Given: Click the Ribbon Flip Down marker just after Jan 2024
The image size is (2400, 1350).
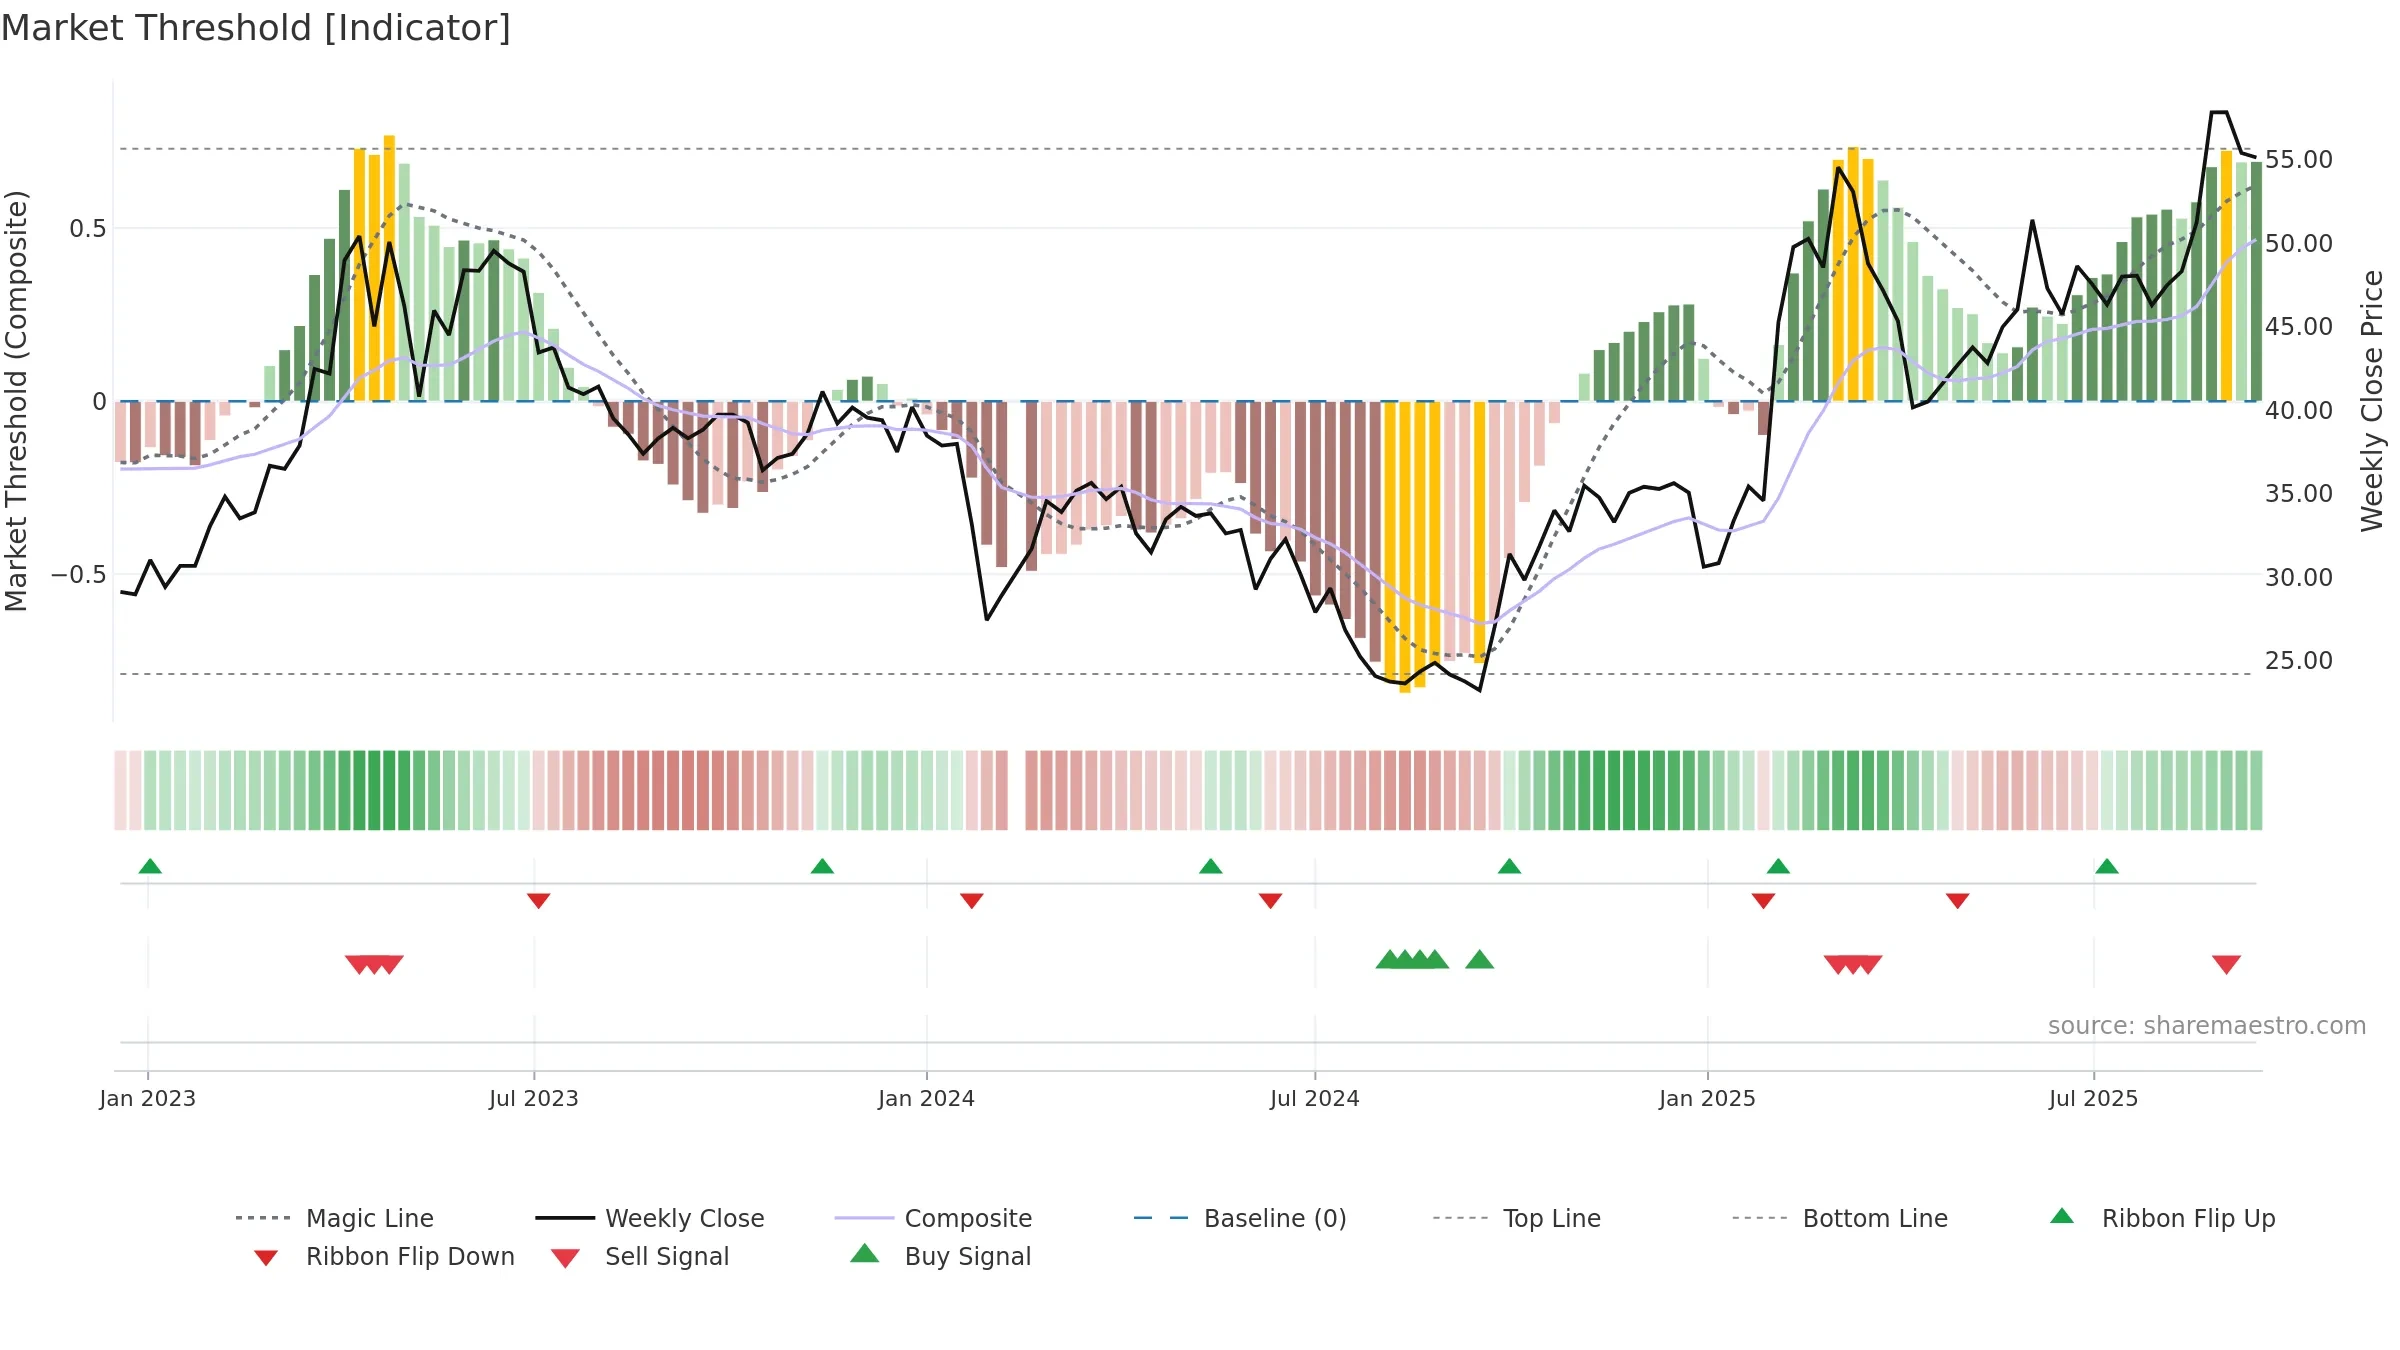Looking at the screenshot, I should coord(971,901).
